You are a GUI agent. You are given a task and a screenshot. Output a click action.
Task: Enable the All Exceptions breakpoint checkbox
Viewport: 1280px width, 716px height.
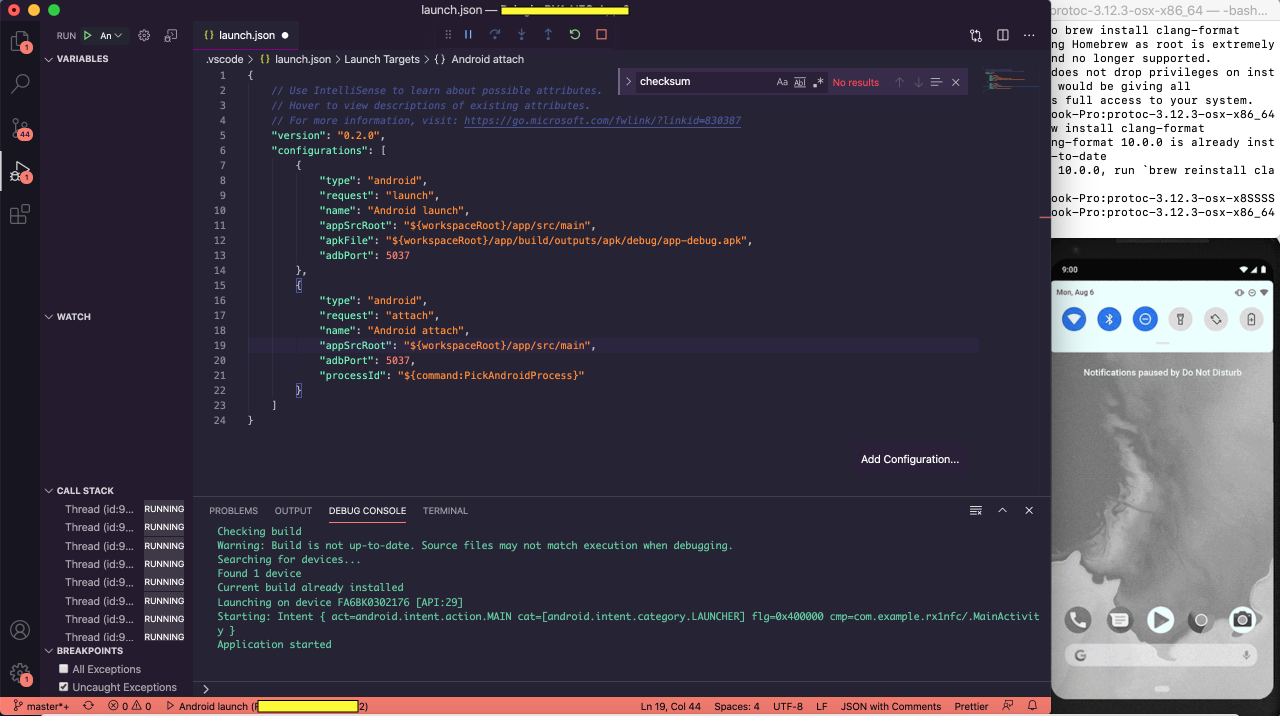point(64,669)
